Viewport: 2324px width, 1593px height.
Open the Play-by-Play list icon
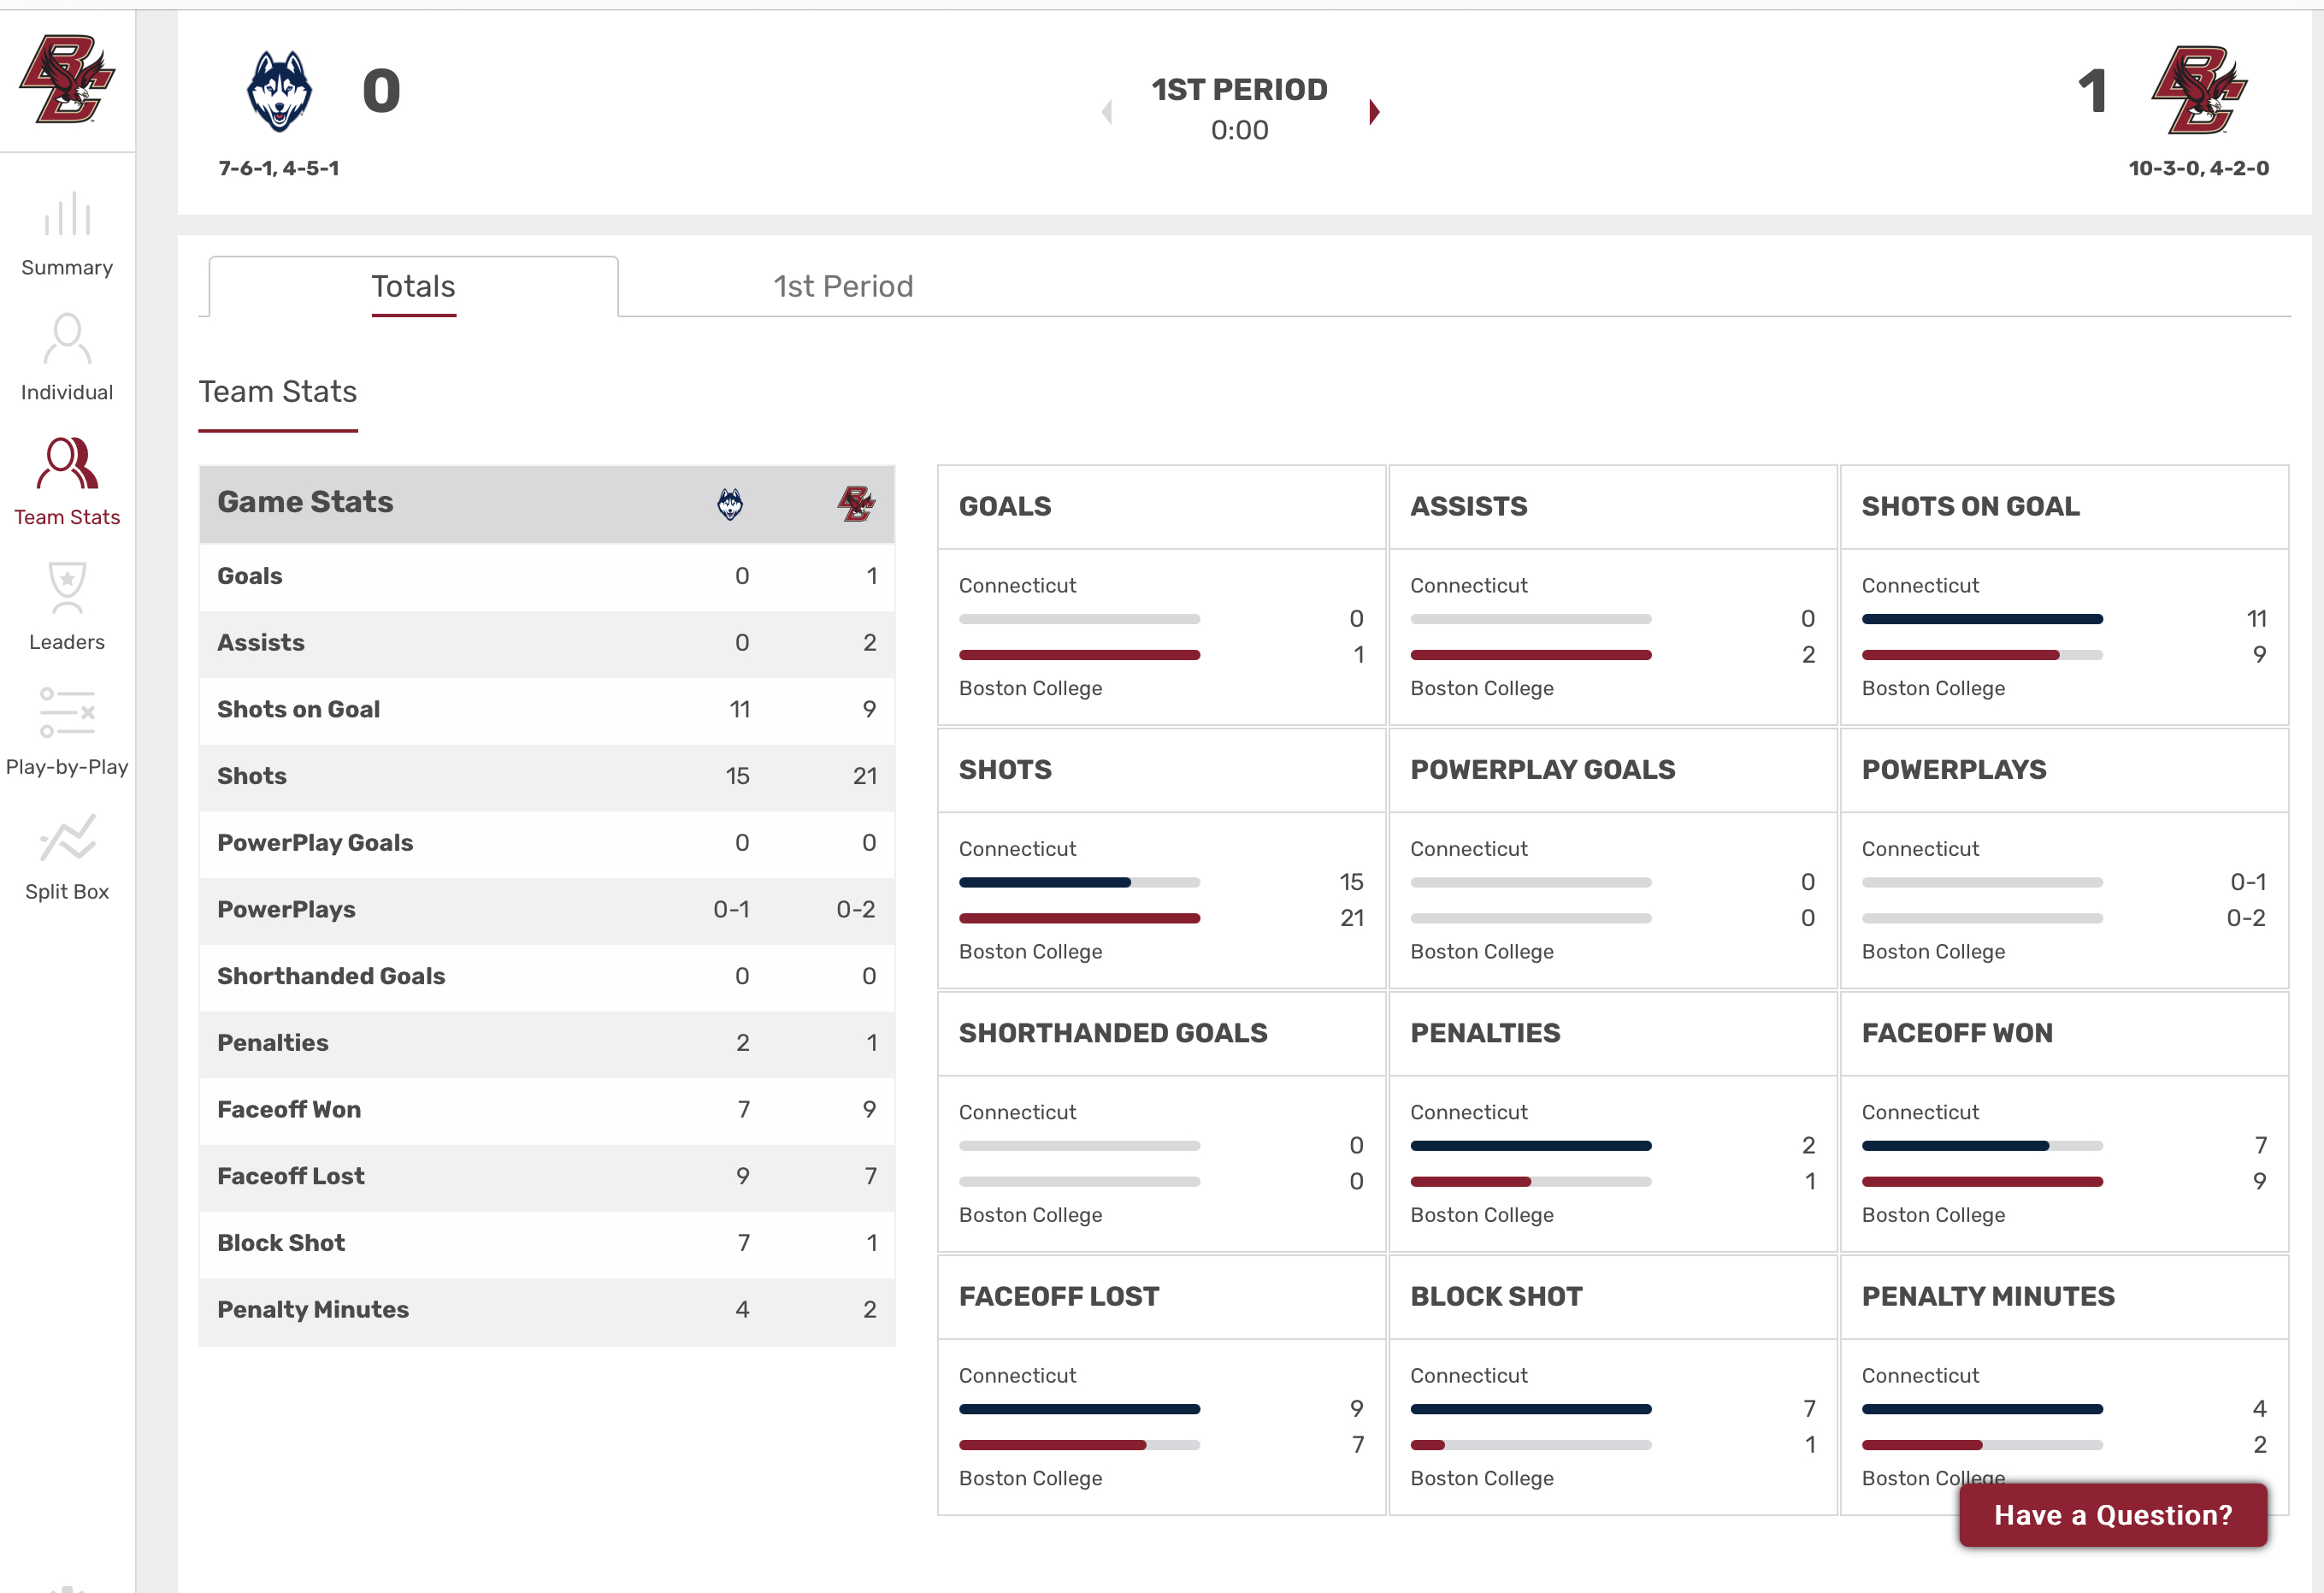point(67,712)
